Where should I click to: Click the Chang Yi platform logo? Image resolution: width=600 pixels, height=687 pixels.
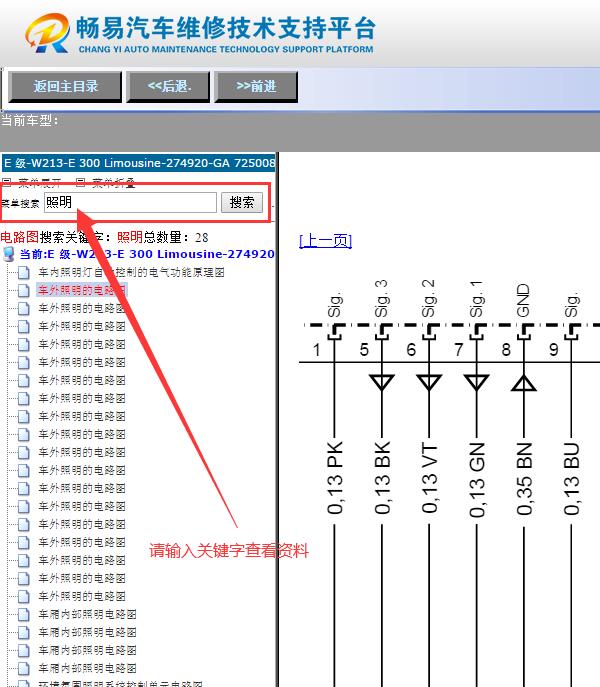[x=48, y=33]
